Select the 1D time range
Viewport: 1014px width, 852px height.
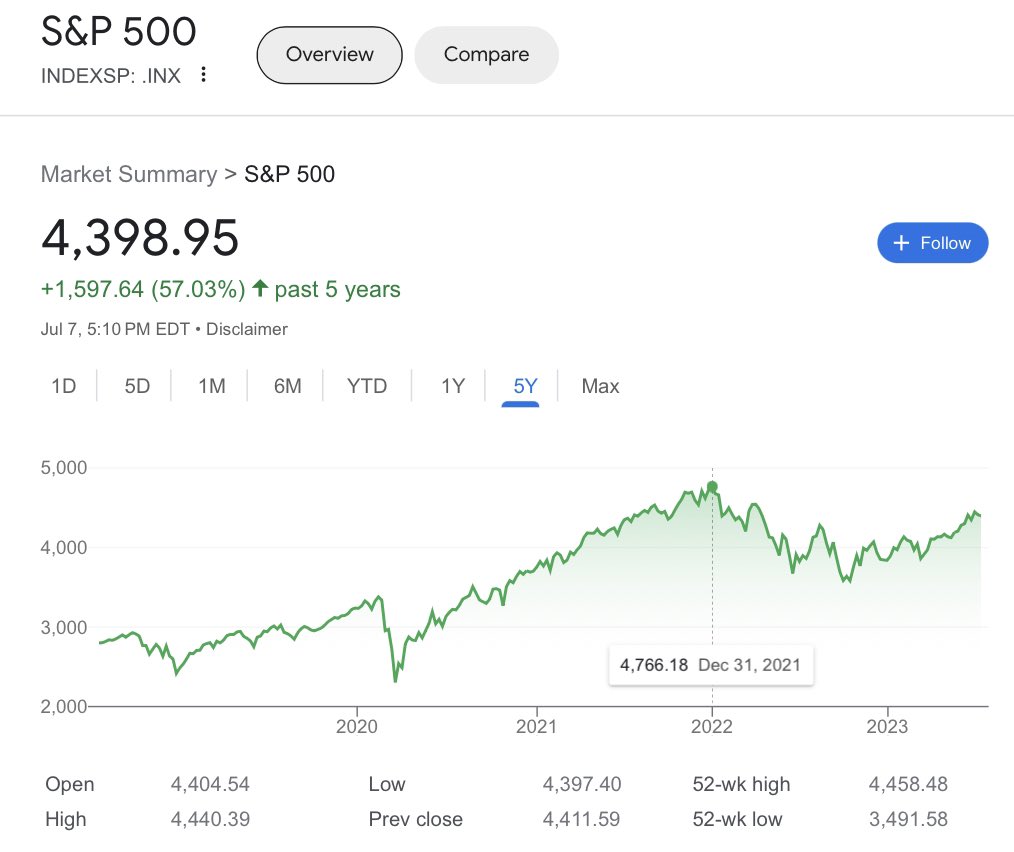tap(63, 386)
